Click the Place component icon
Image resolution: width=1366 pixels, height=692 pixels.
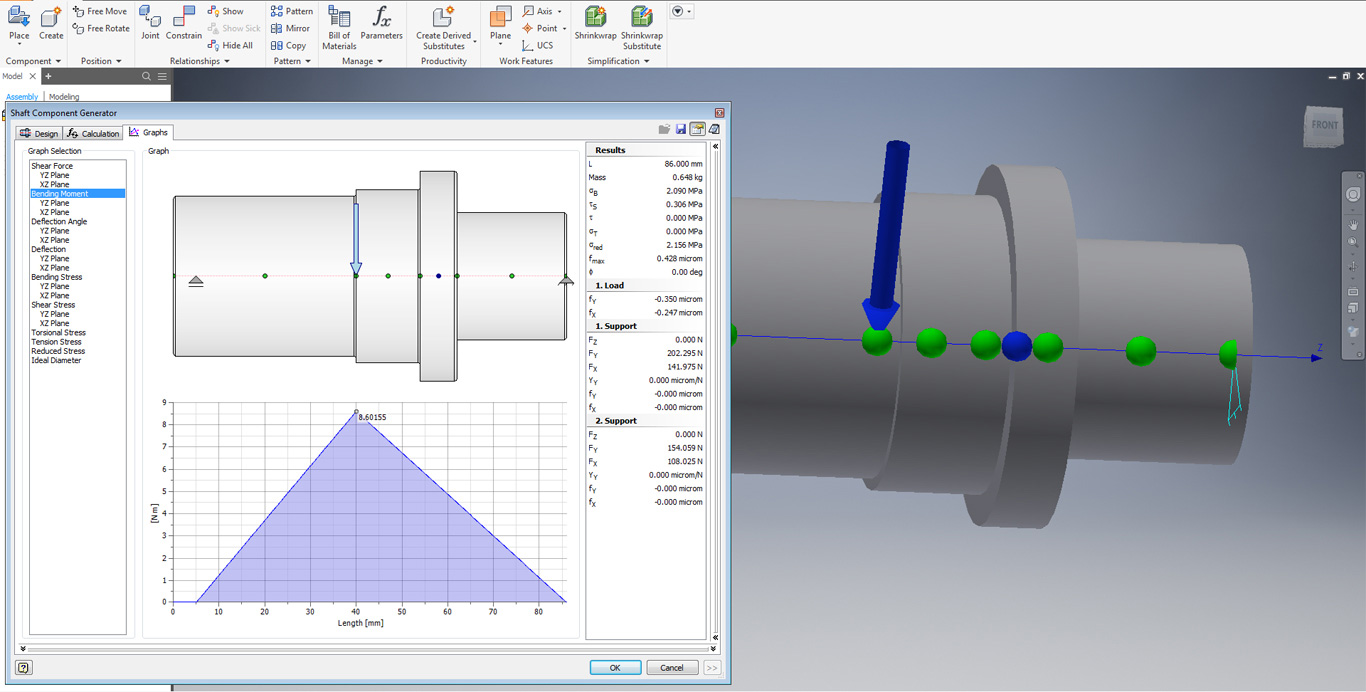19,17
